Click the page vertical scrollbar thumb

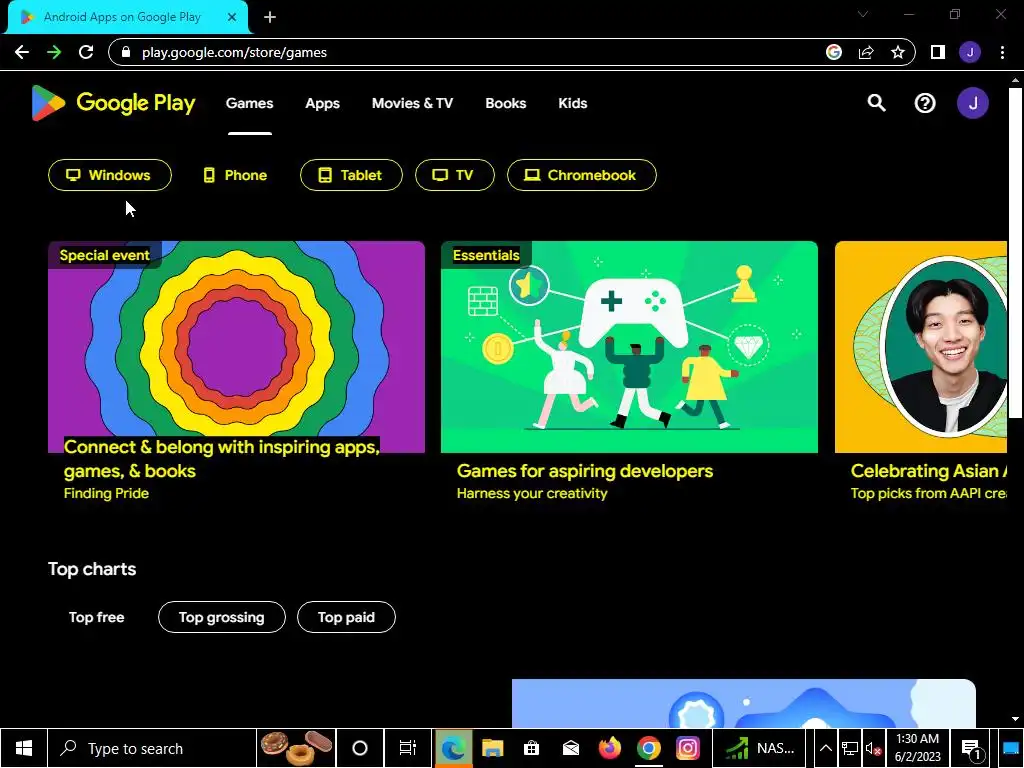pos(1015,251)
